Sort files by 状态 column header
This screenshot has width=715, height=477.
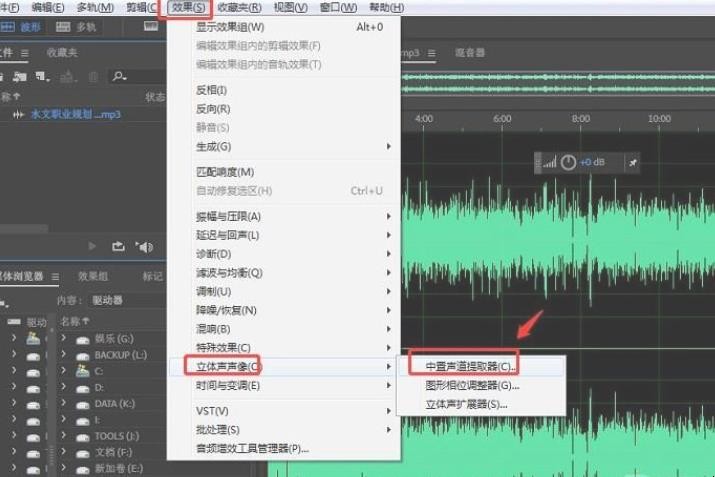click(x=155, y=97)
